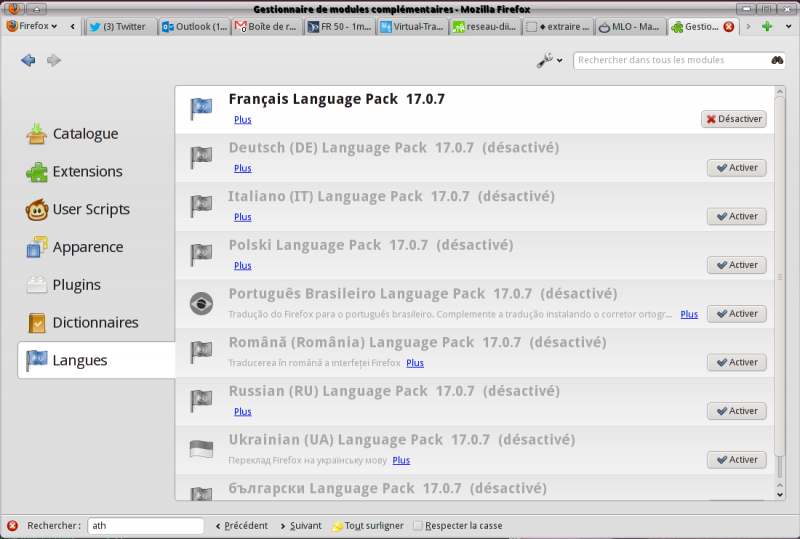Click the Română Language Pack flag icon
The height and width of the screenshot is (539, 800).
202,352
